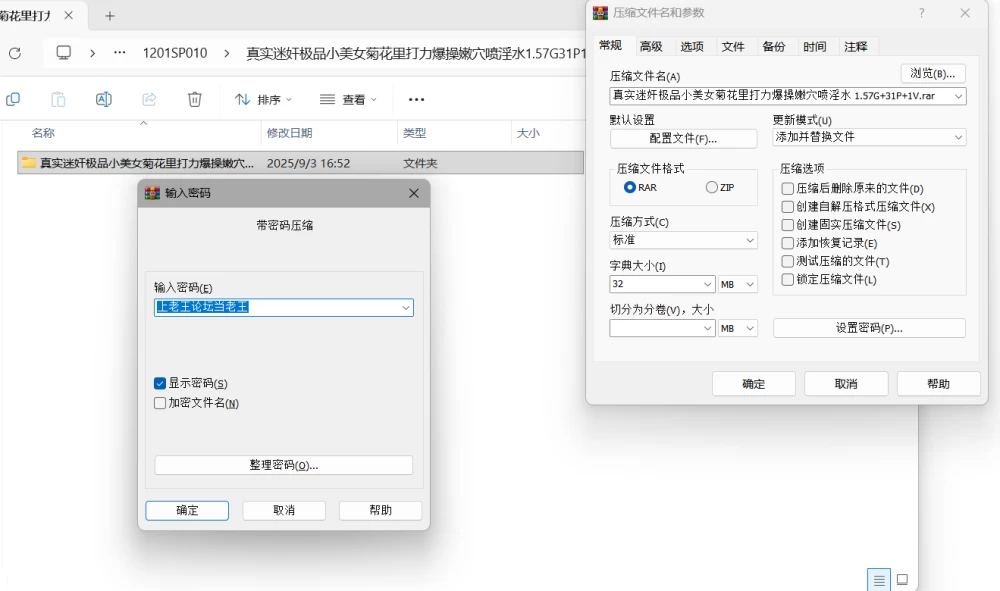Open the See more ellipsis in Explorer toolbar
The height and width of the screenshot is (591, 1000).
416,99
